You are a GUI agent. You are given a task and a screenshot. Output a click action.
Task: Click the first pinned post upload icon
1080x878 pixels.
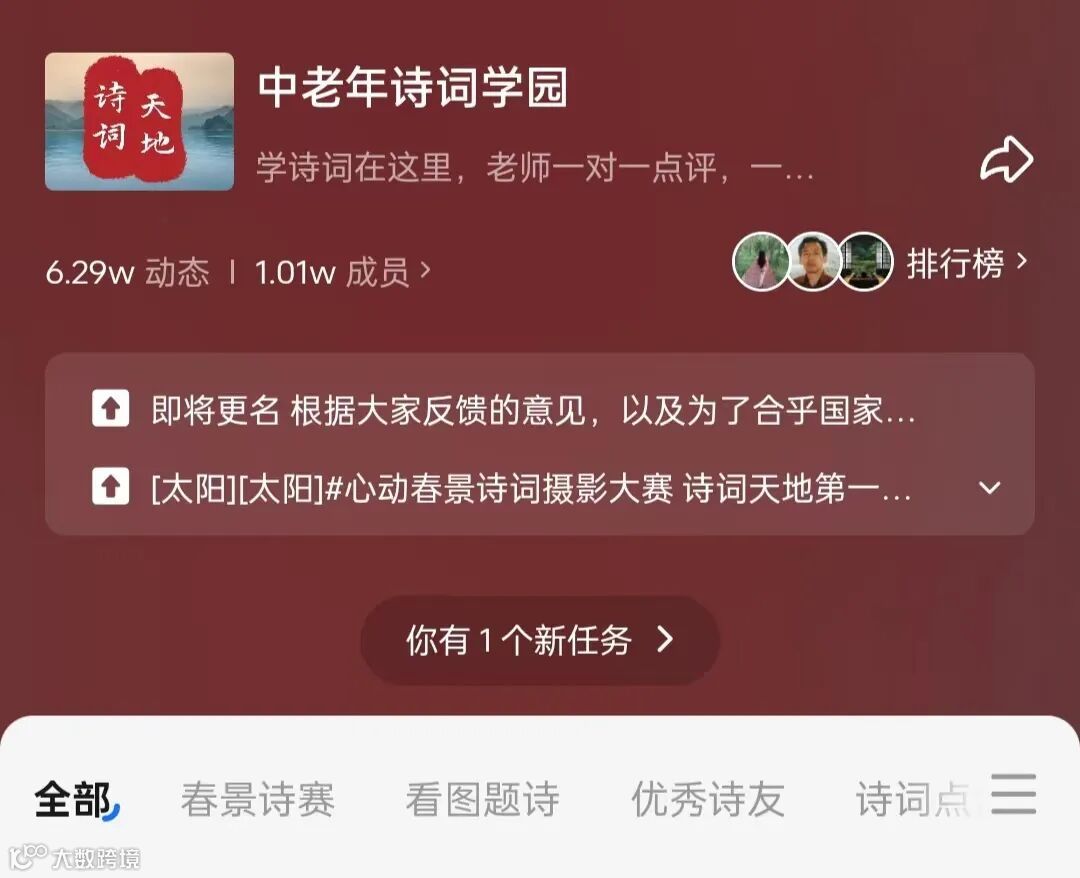pyautogui.click(x=110, y=408)
